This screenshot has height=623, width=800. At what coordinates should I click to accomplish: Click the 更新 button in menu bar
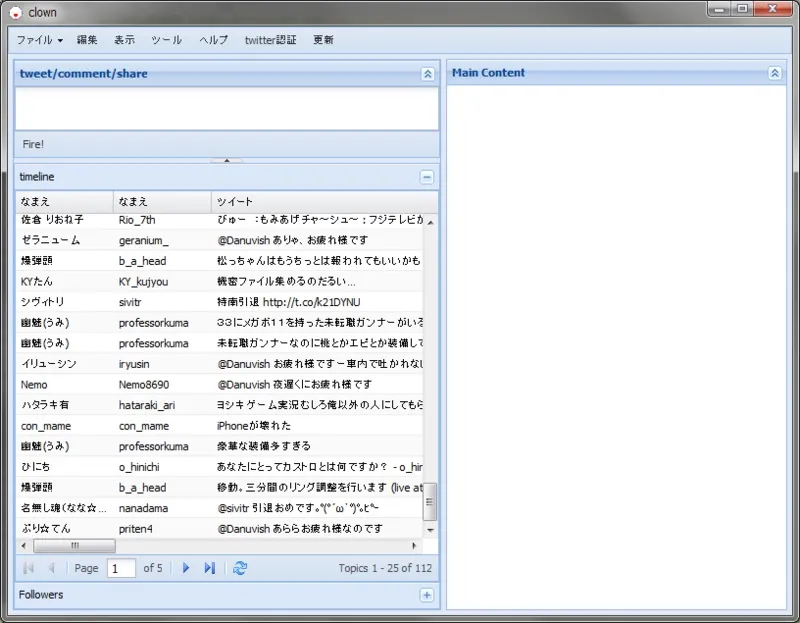323,40
